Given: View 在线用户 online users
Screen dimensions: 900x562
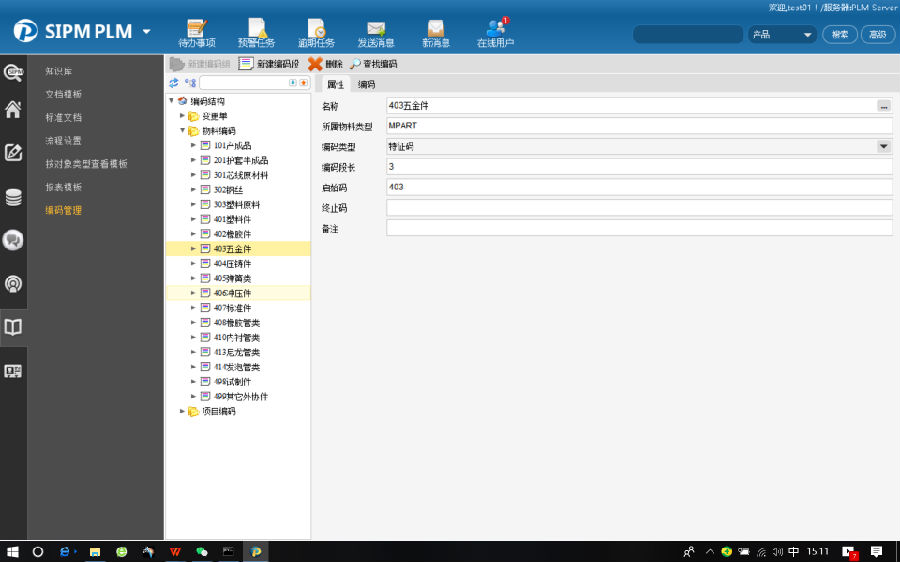Looking at the screenshot, I should click(495, 31).
